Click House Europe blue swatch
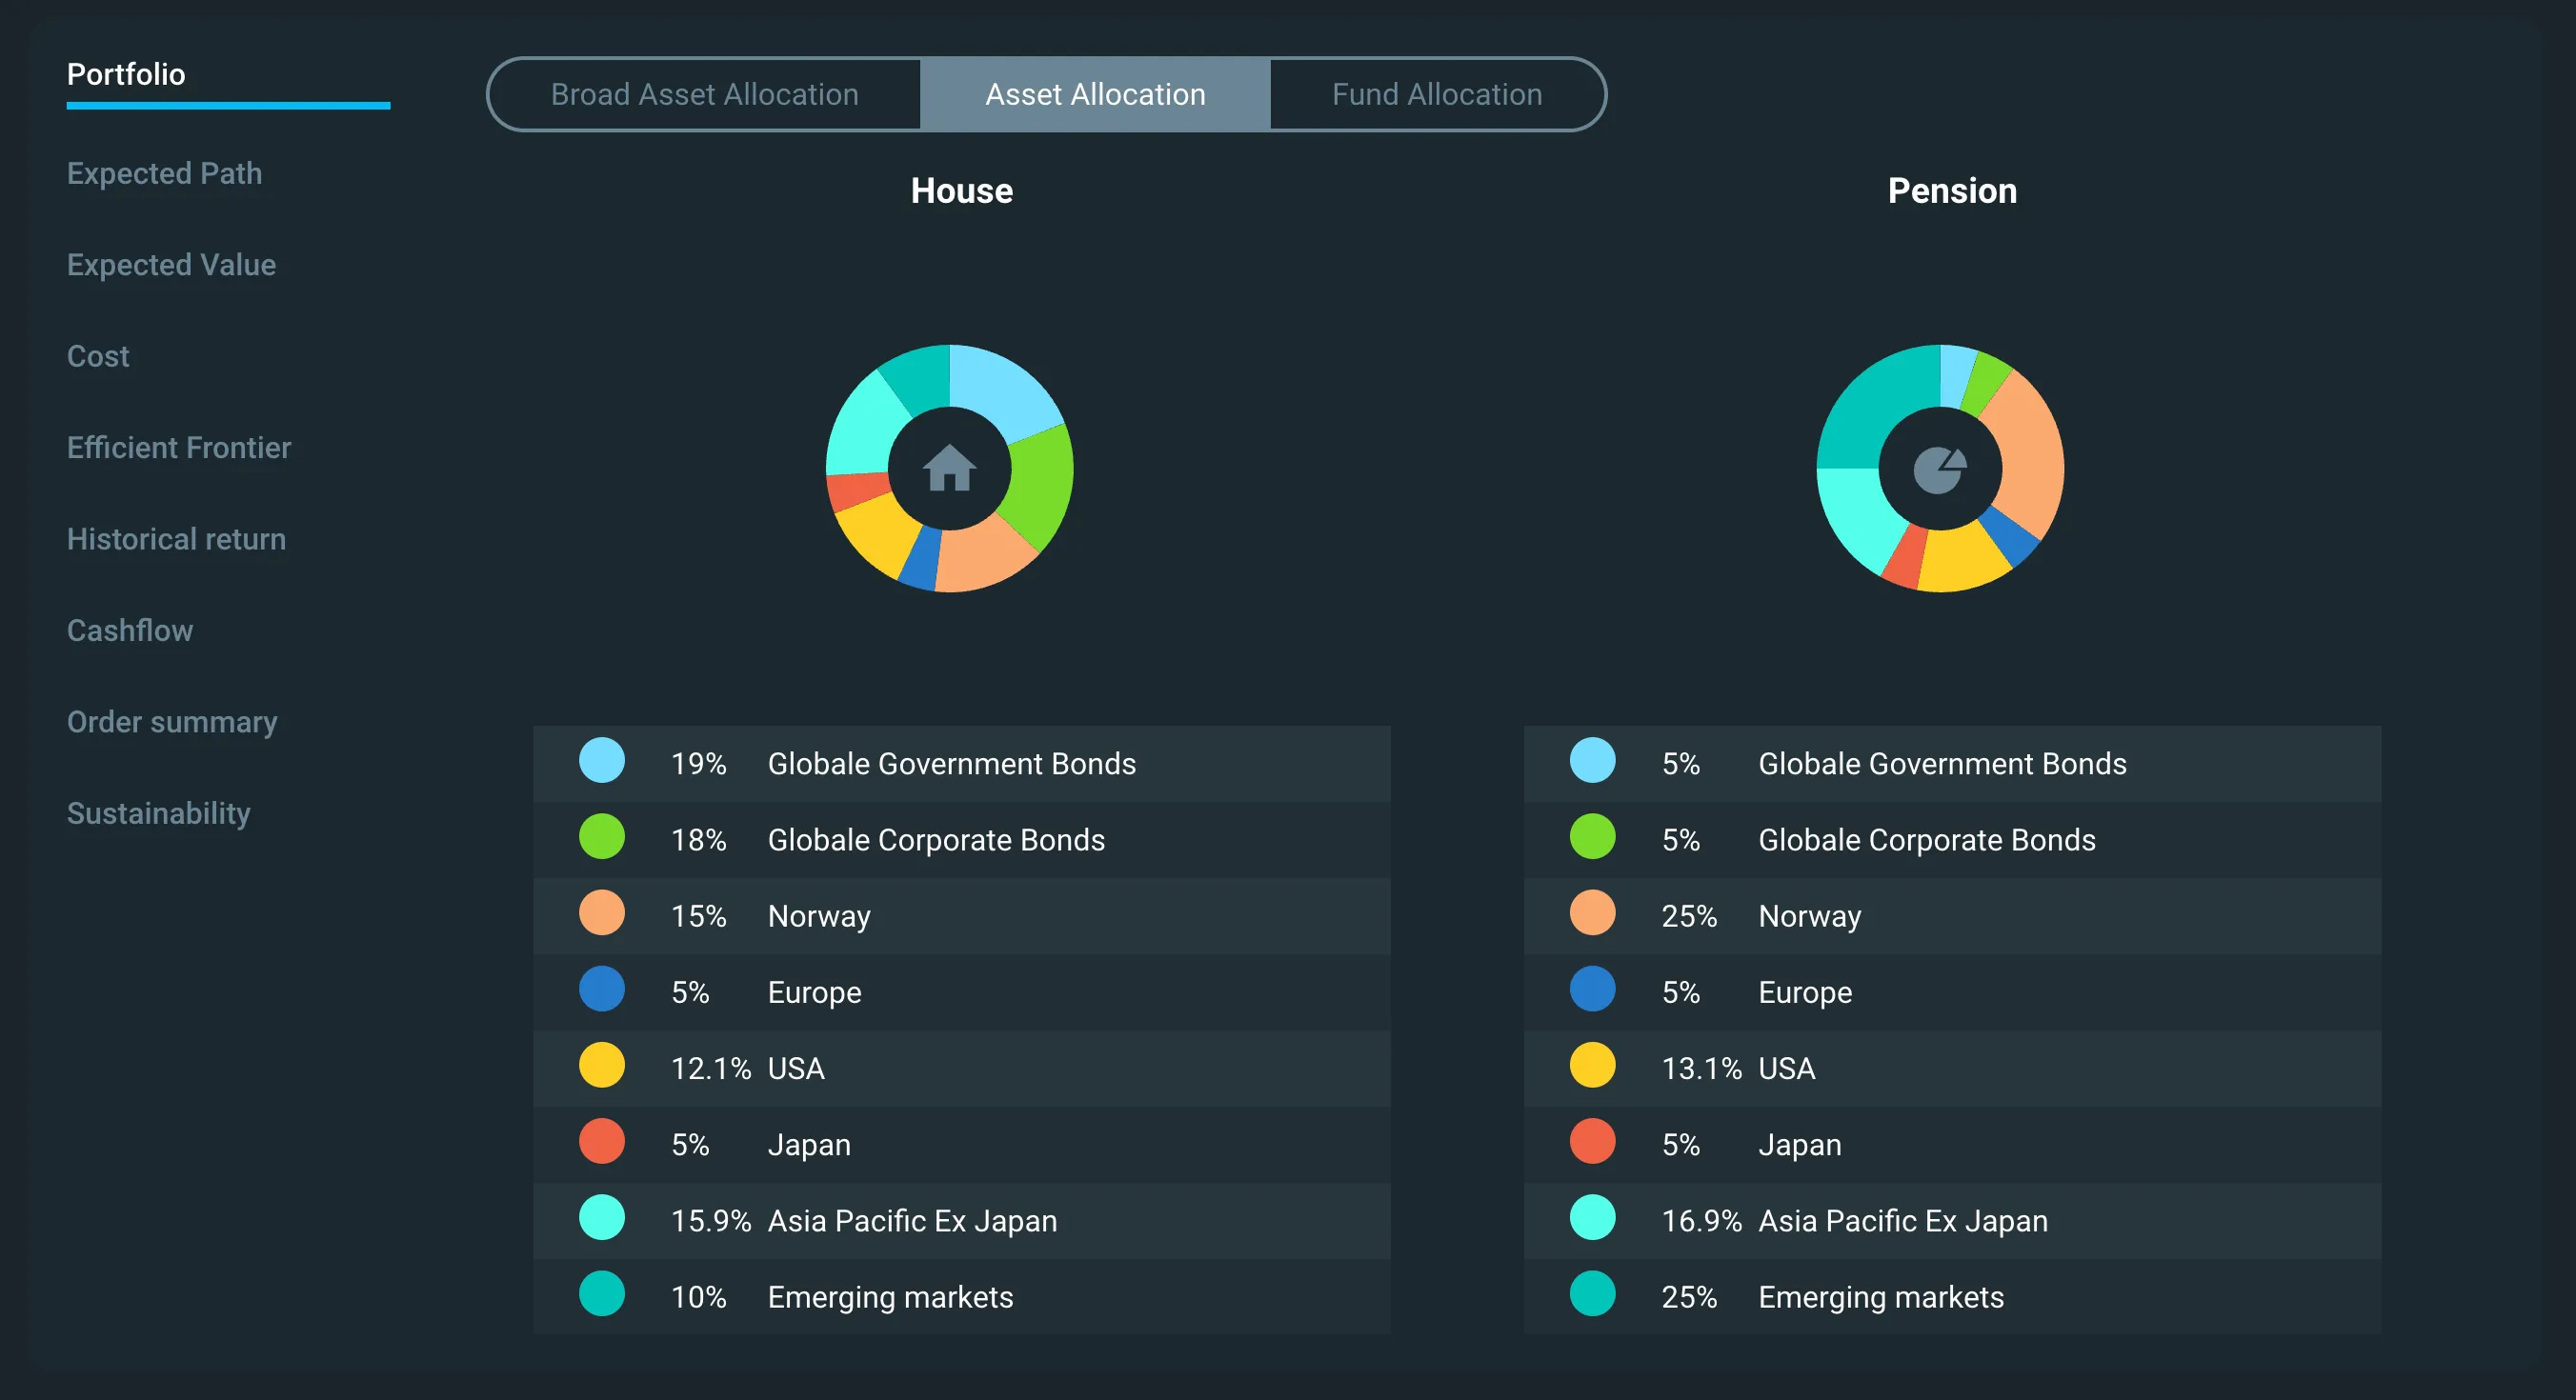The height and width of the screenshot is (1400, 2576). click(602, 989)
